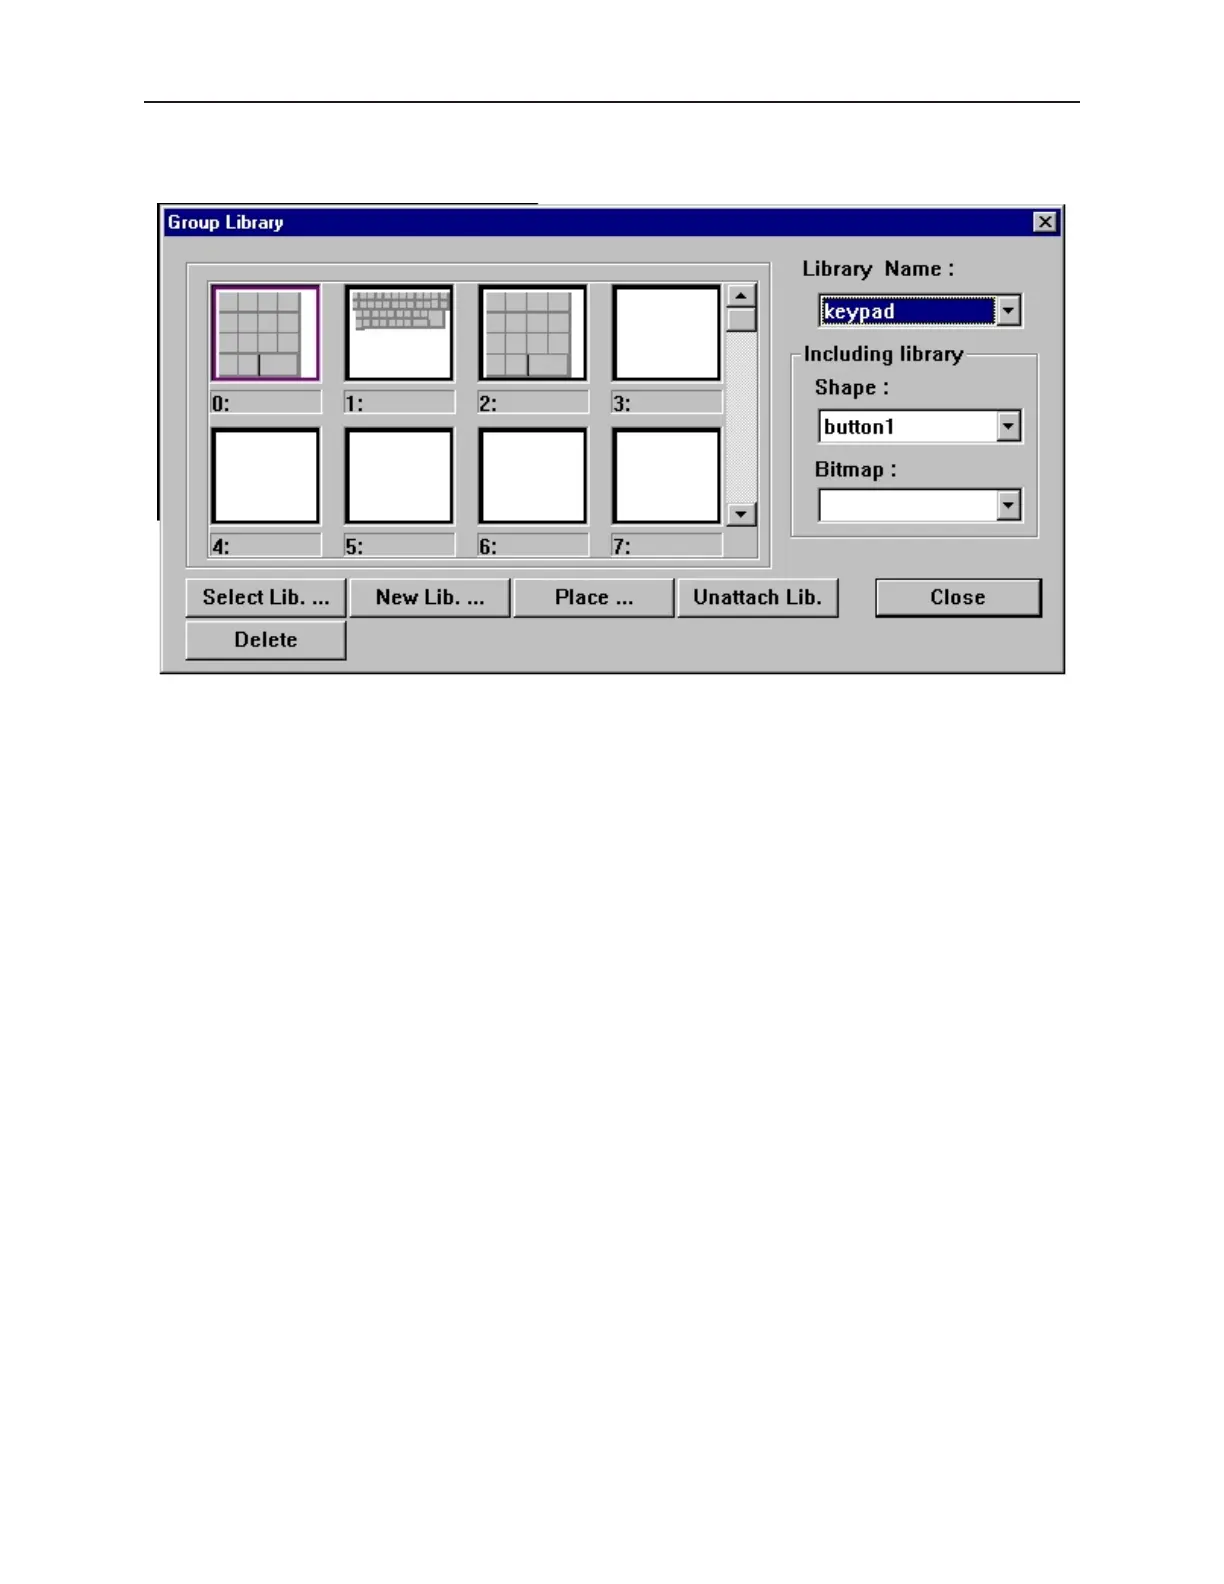Create a new library with New Lib. ...
The image size is (1224, 1584).
(430, 598)
